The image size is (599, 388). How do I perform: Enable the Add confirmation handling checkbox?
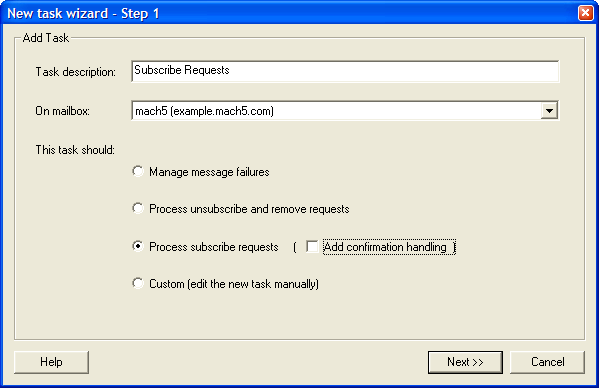coord(312,247)
